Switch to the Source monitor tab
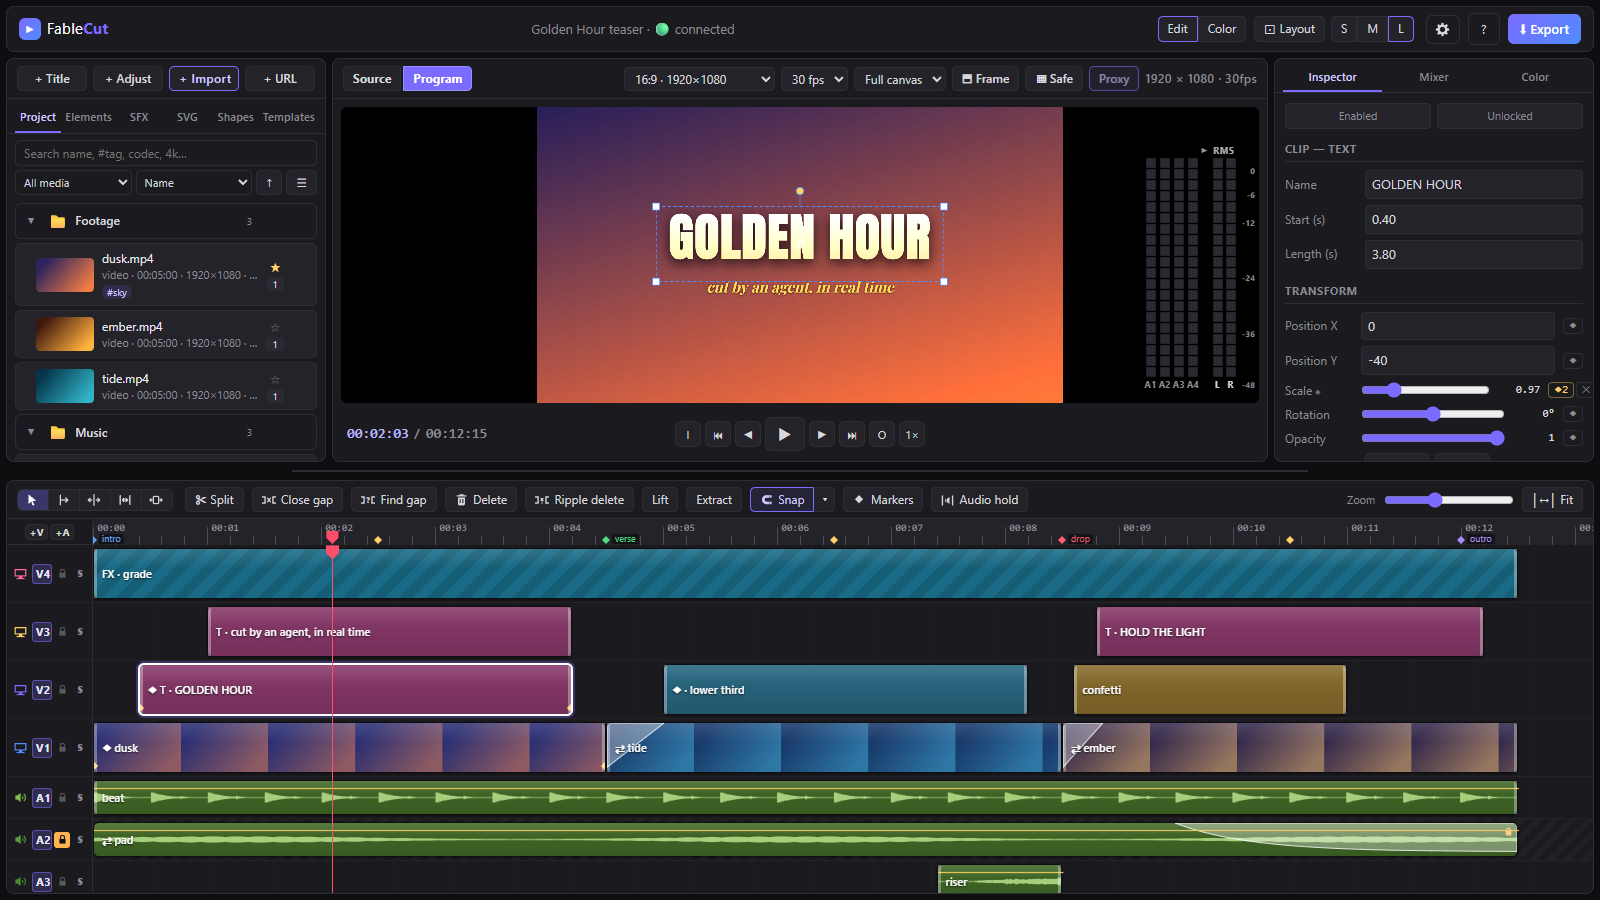This screenshot has width=1600, height=900. click(x=372, y=79)
